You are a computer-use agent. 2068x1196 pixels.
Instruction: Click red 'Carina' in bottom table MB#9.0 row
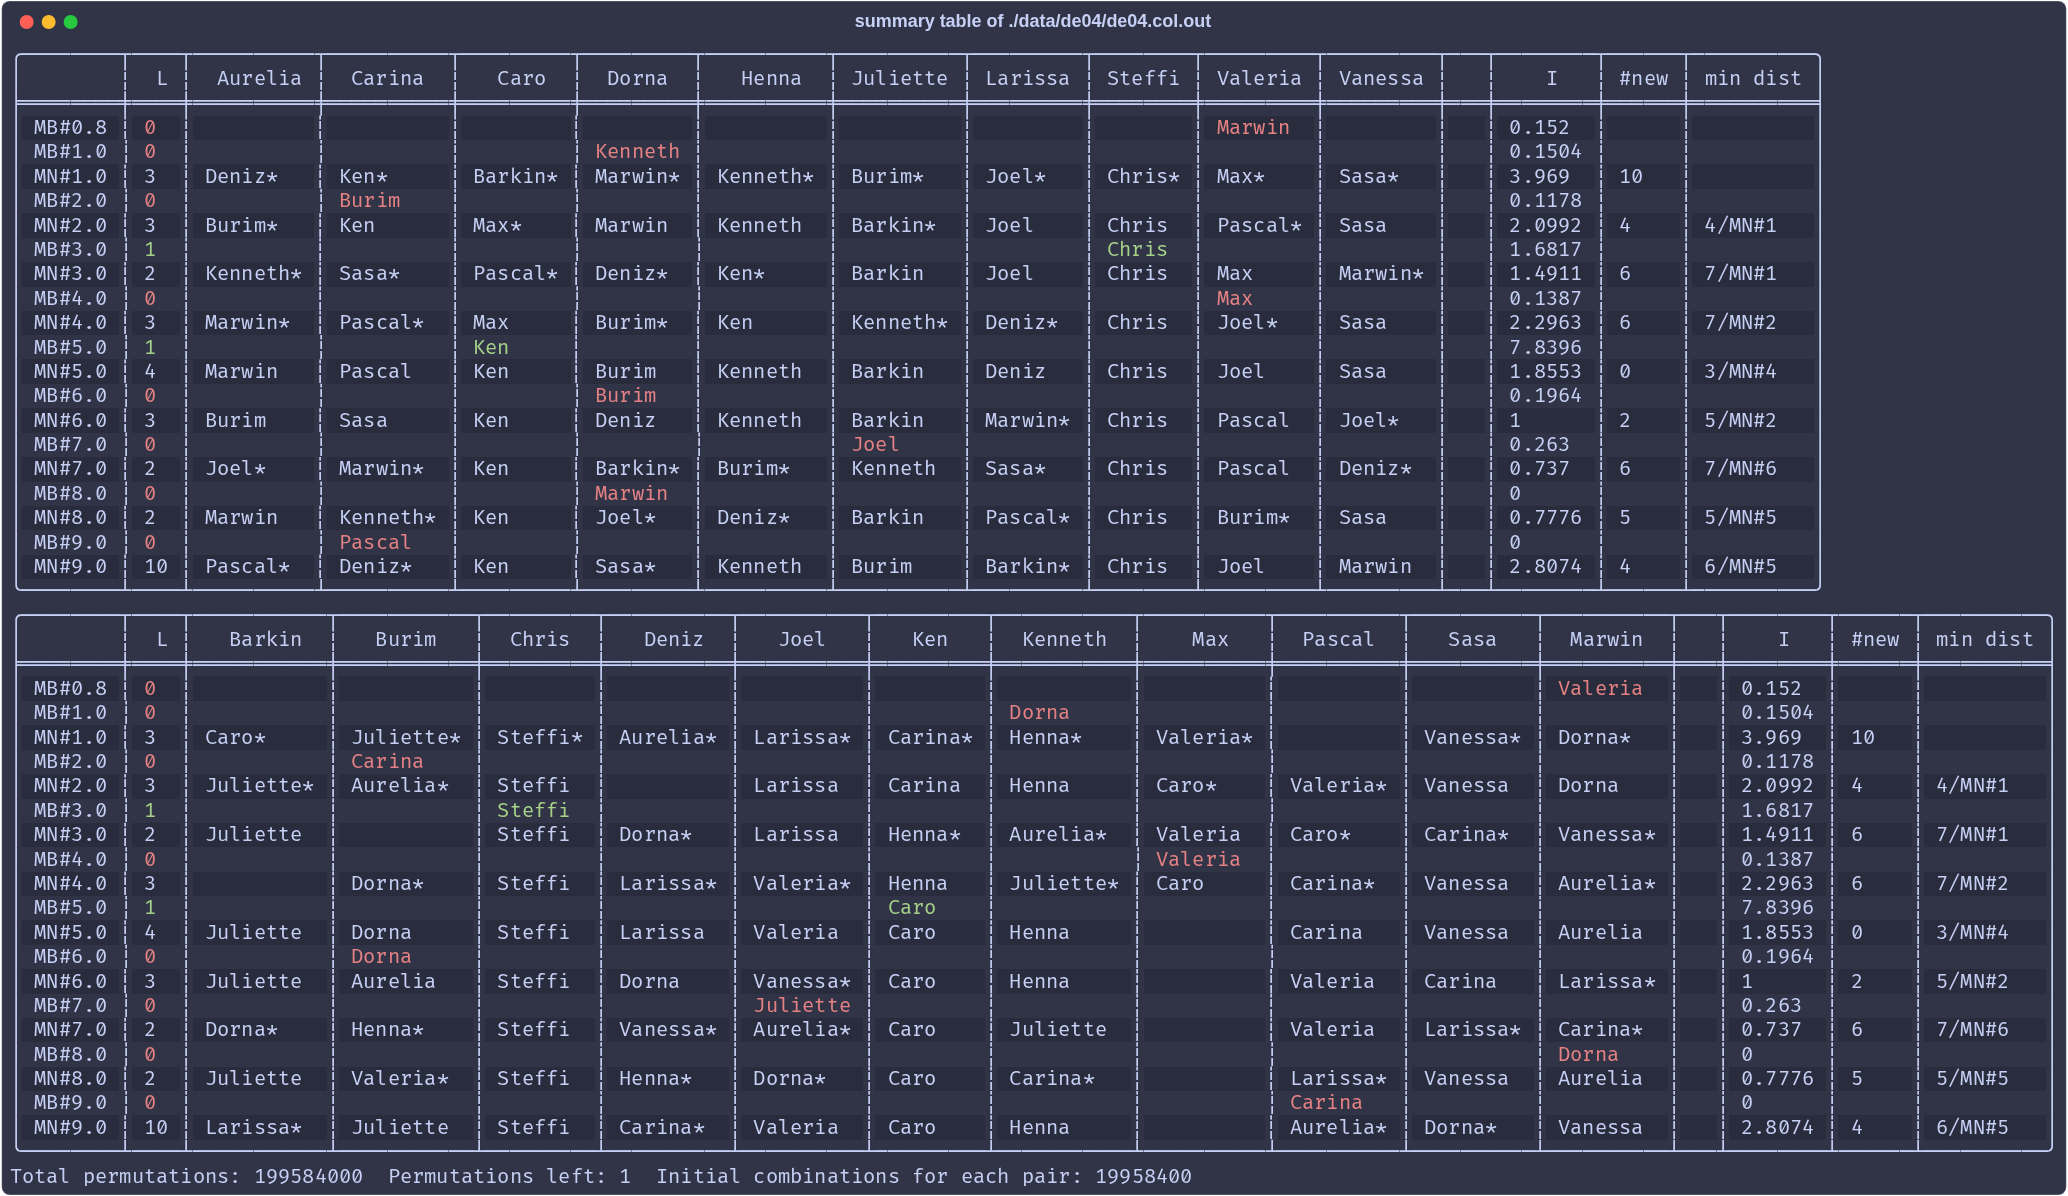click(1326, 1102)
